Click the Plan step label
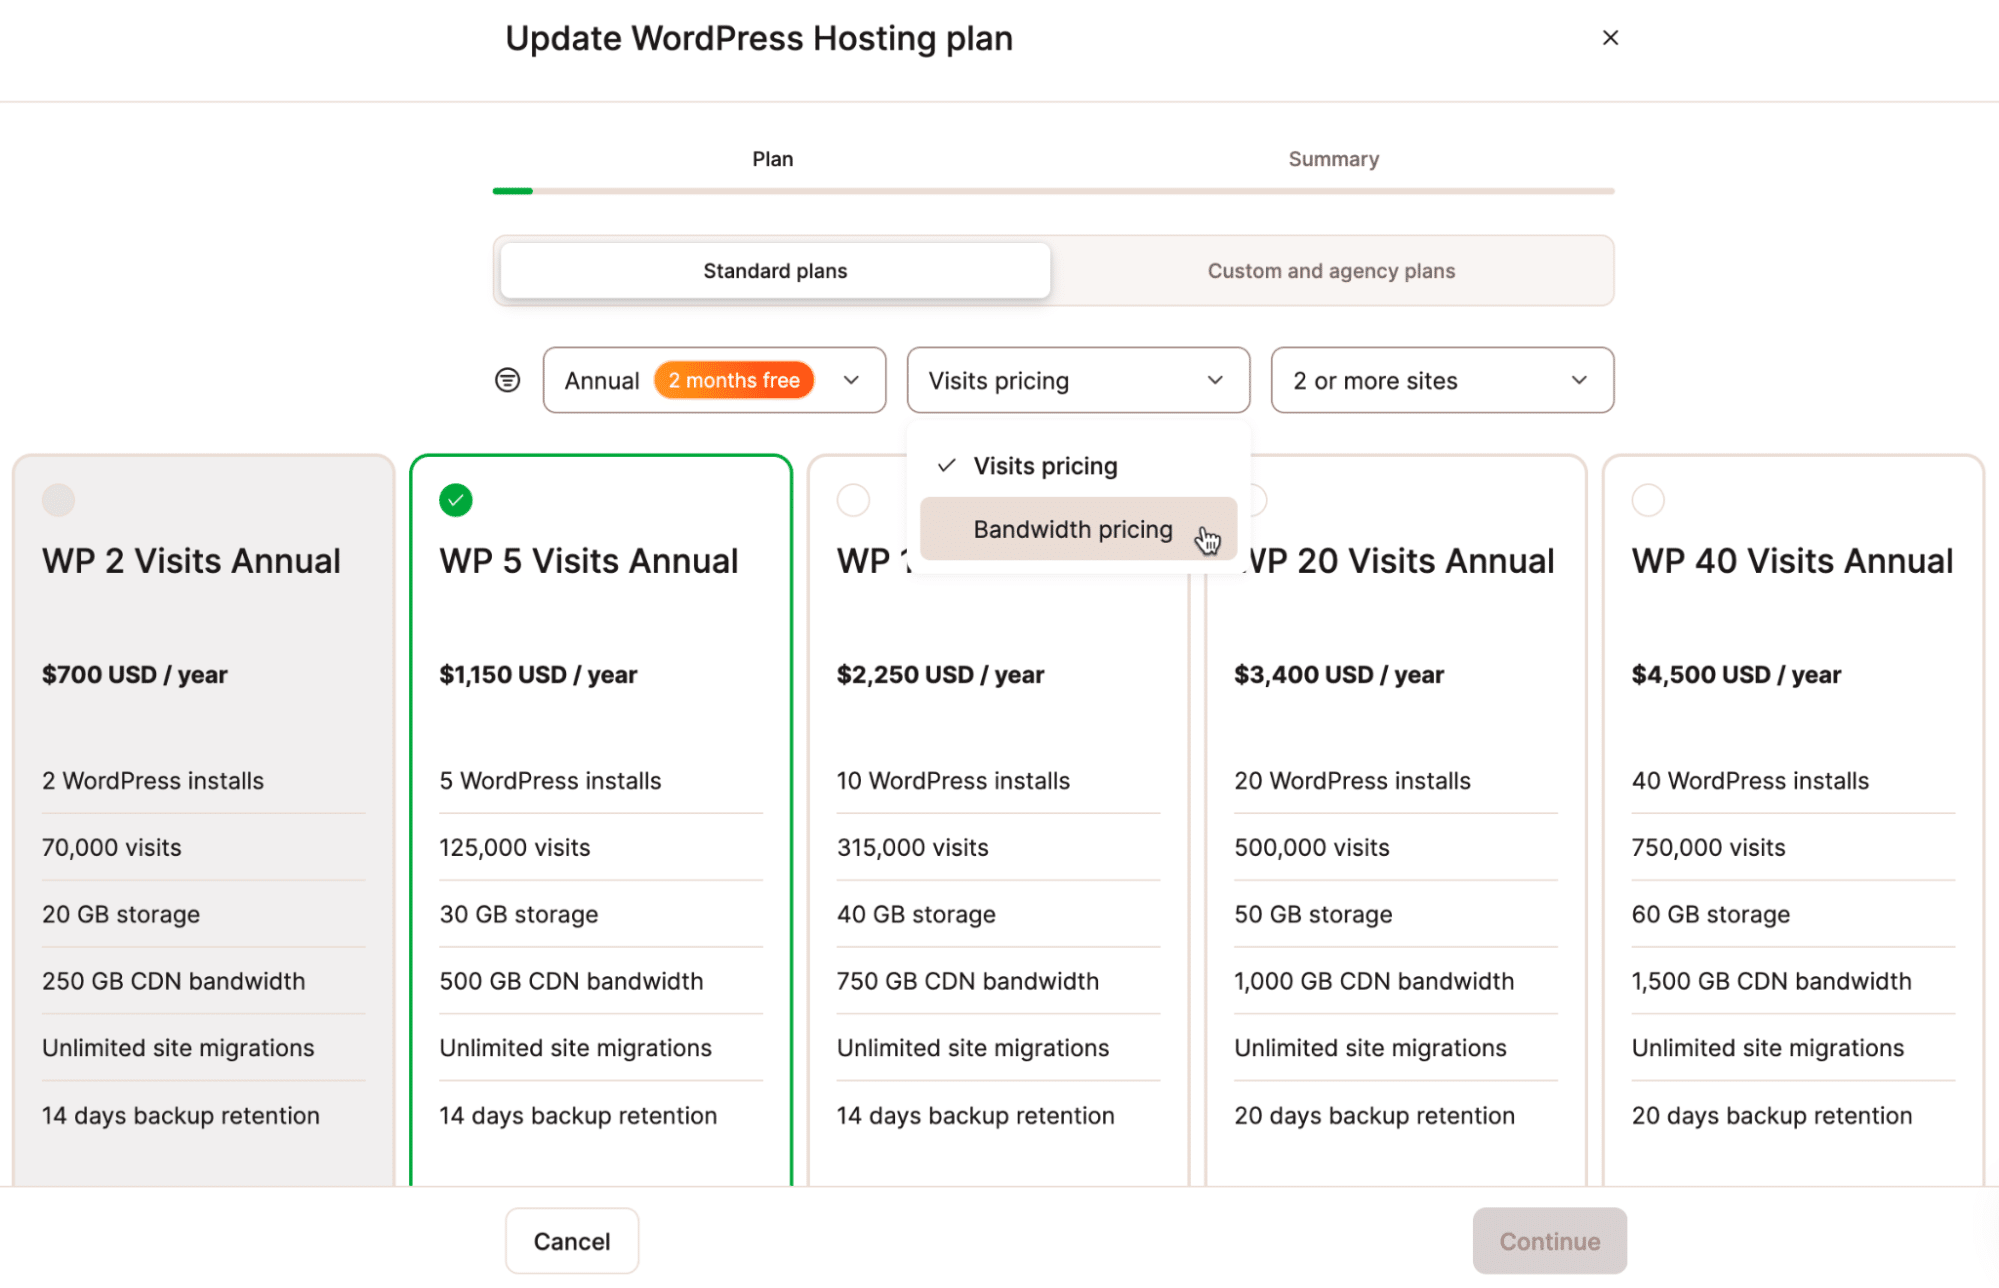The image size is (1999, 1288). pos(772,159)
